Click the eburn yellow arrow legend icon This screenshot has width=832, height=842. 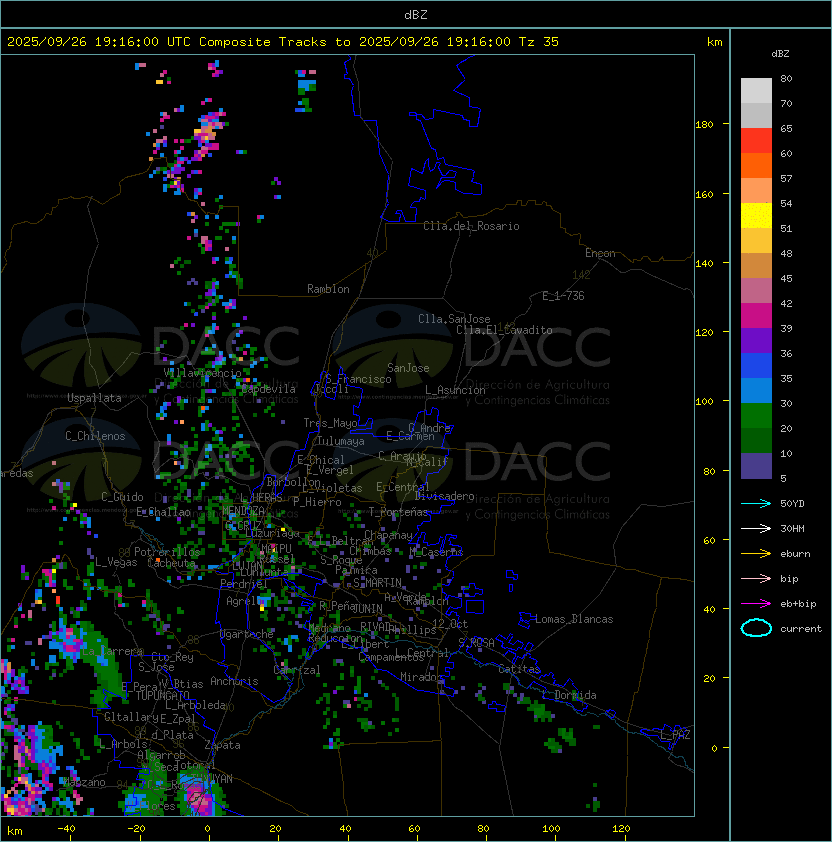pyautogui.click(x=756, y=554)
